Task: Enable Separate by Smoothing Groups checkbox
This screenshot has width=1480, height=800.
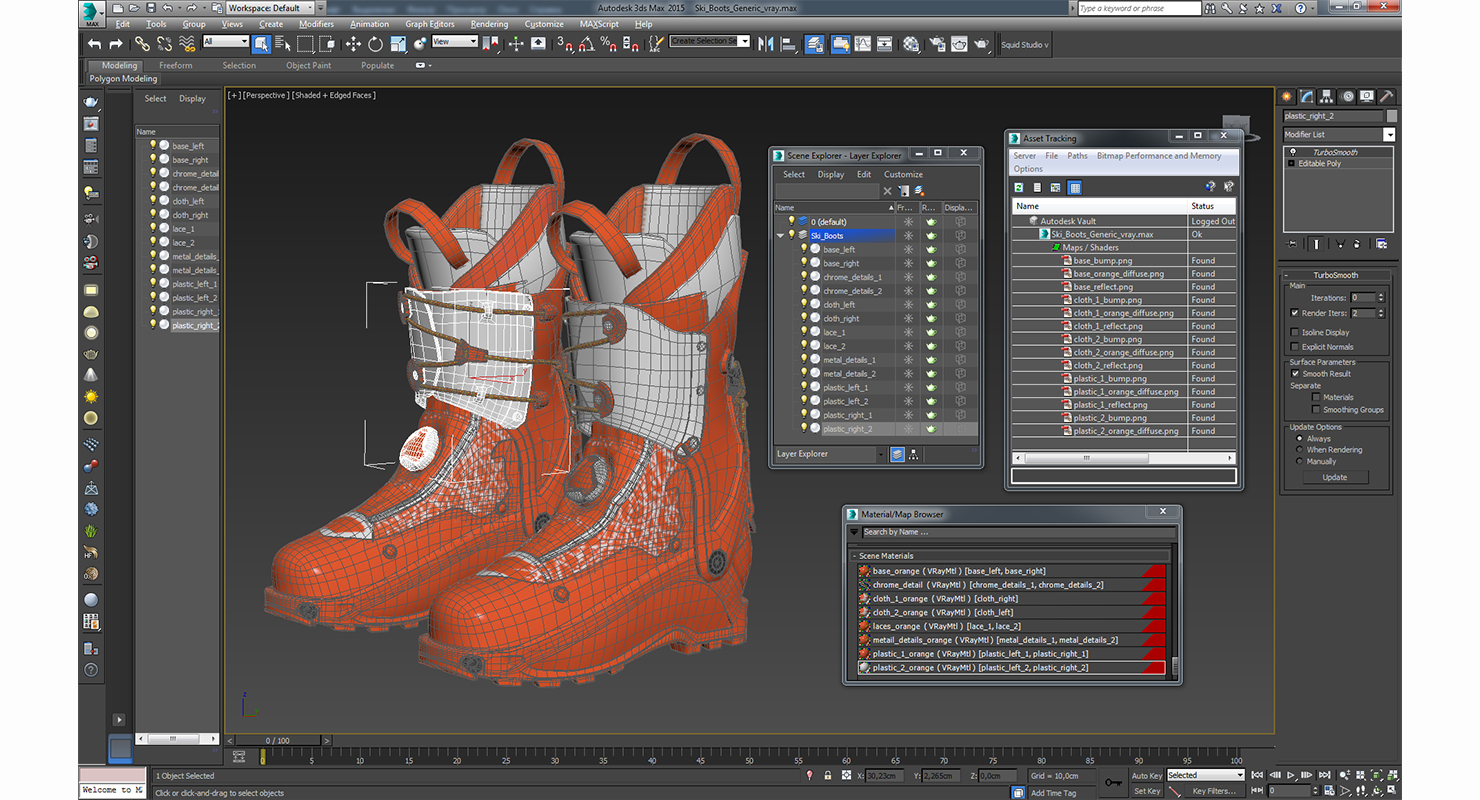Action: point(1316,409)
